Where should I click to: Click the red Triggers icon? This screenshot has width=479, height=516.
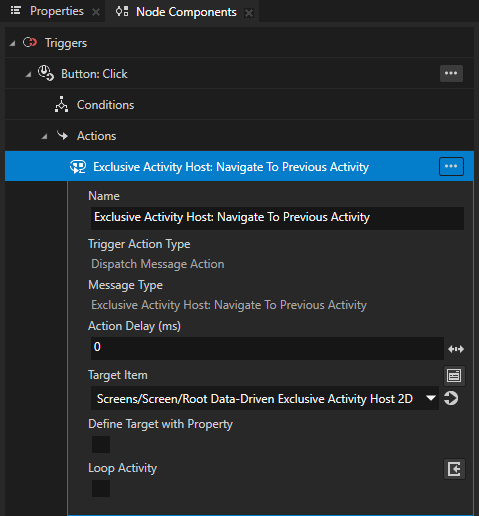click(x=30, y=43)
